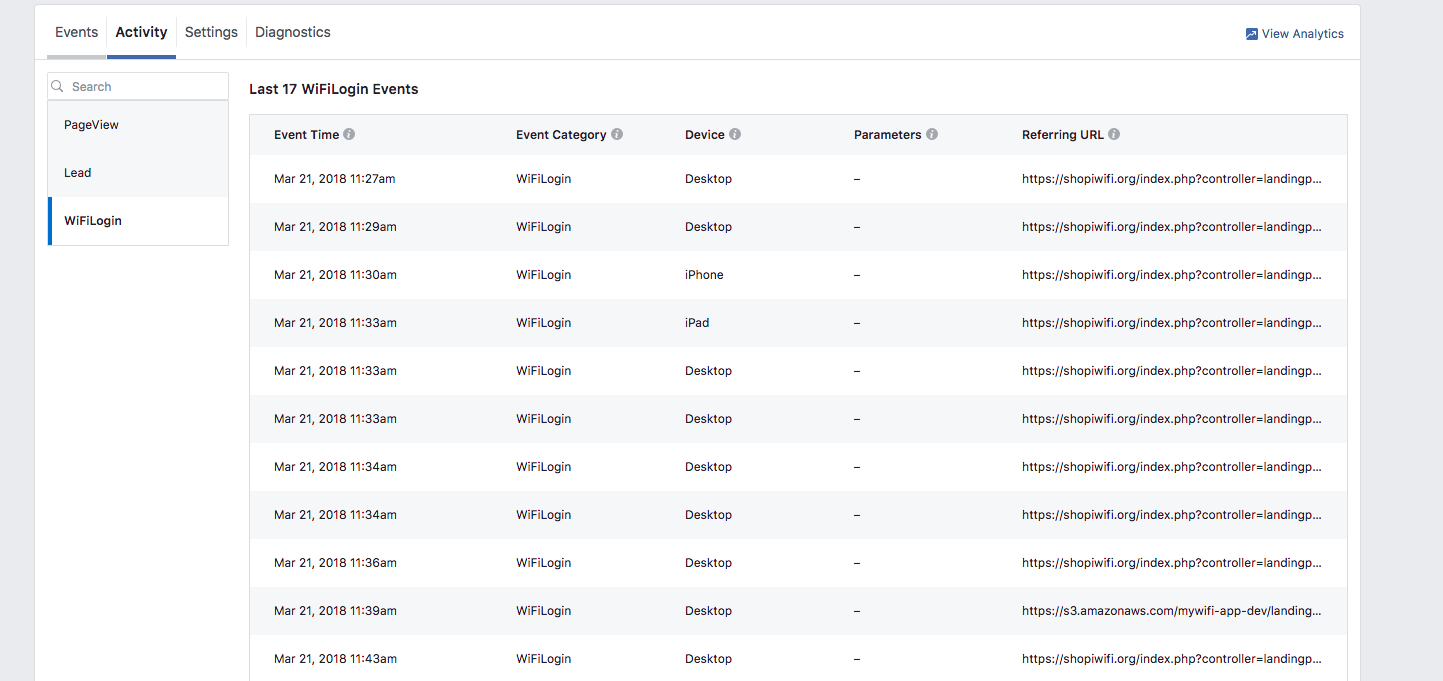1443x681 pixels.
Task: Open the Diagnostics tab
Action: [x=293, y=32]
